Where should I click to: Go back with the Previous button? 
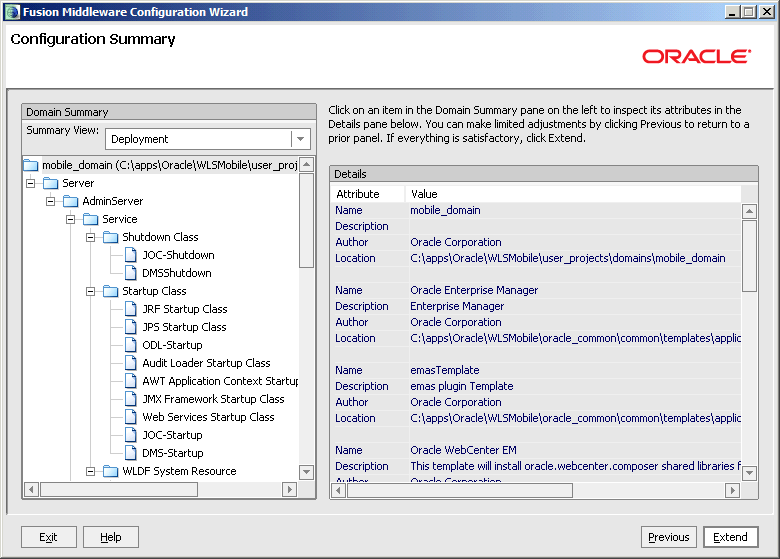669,537
